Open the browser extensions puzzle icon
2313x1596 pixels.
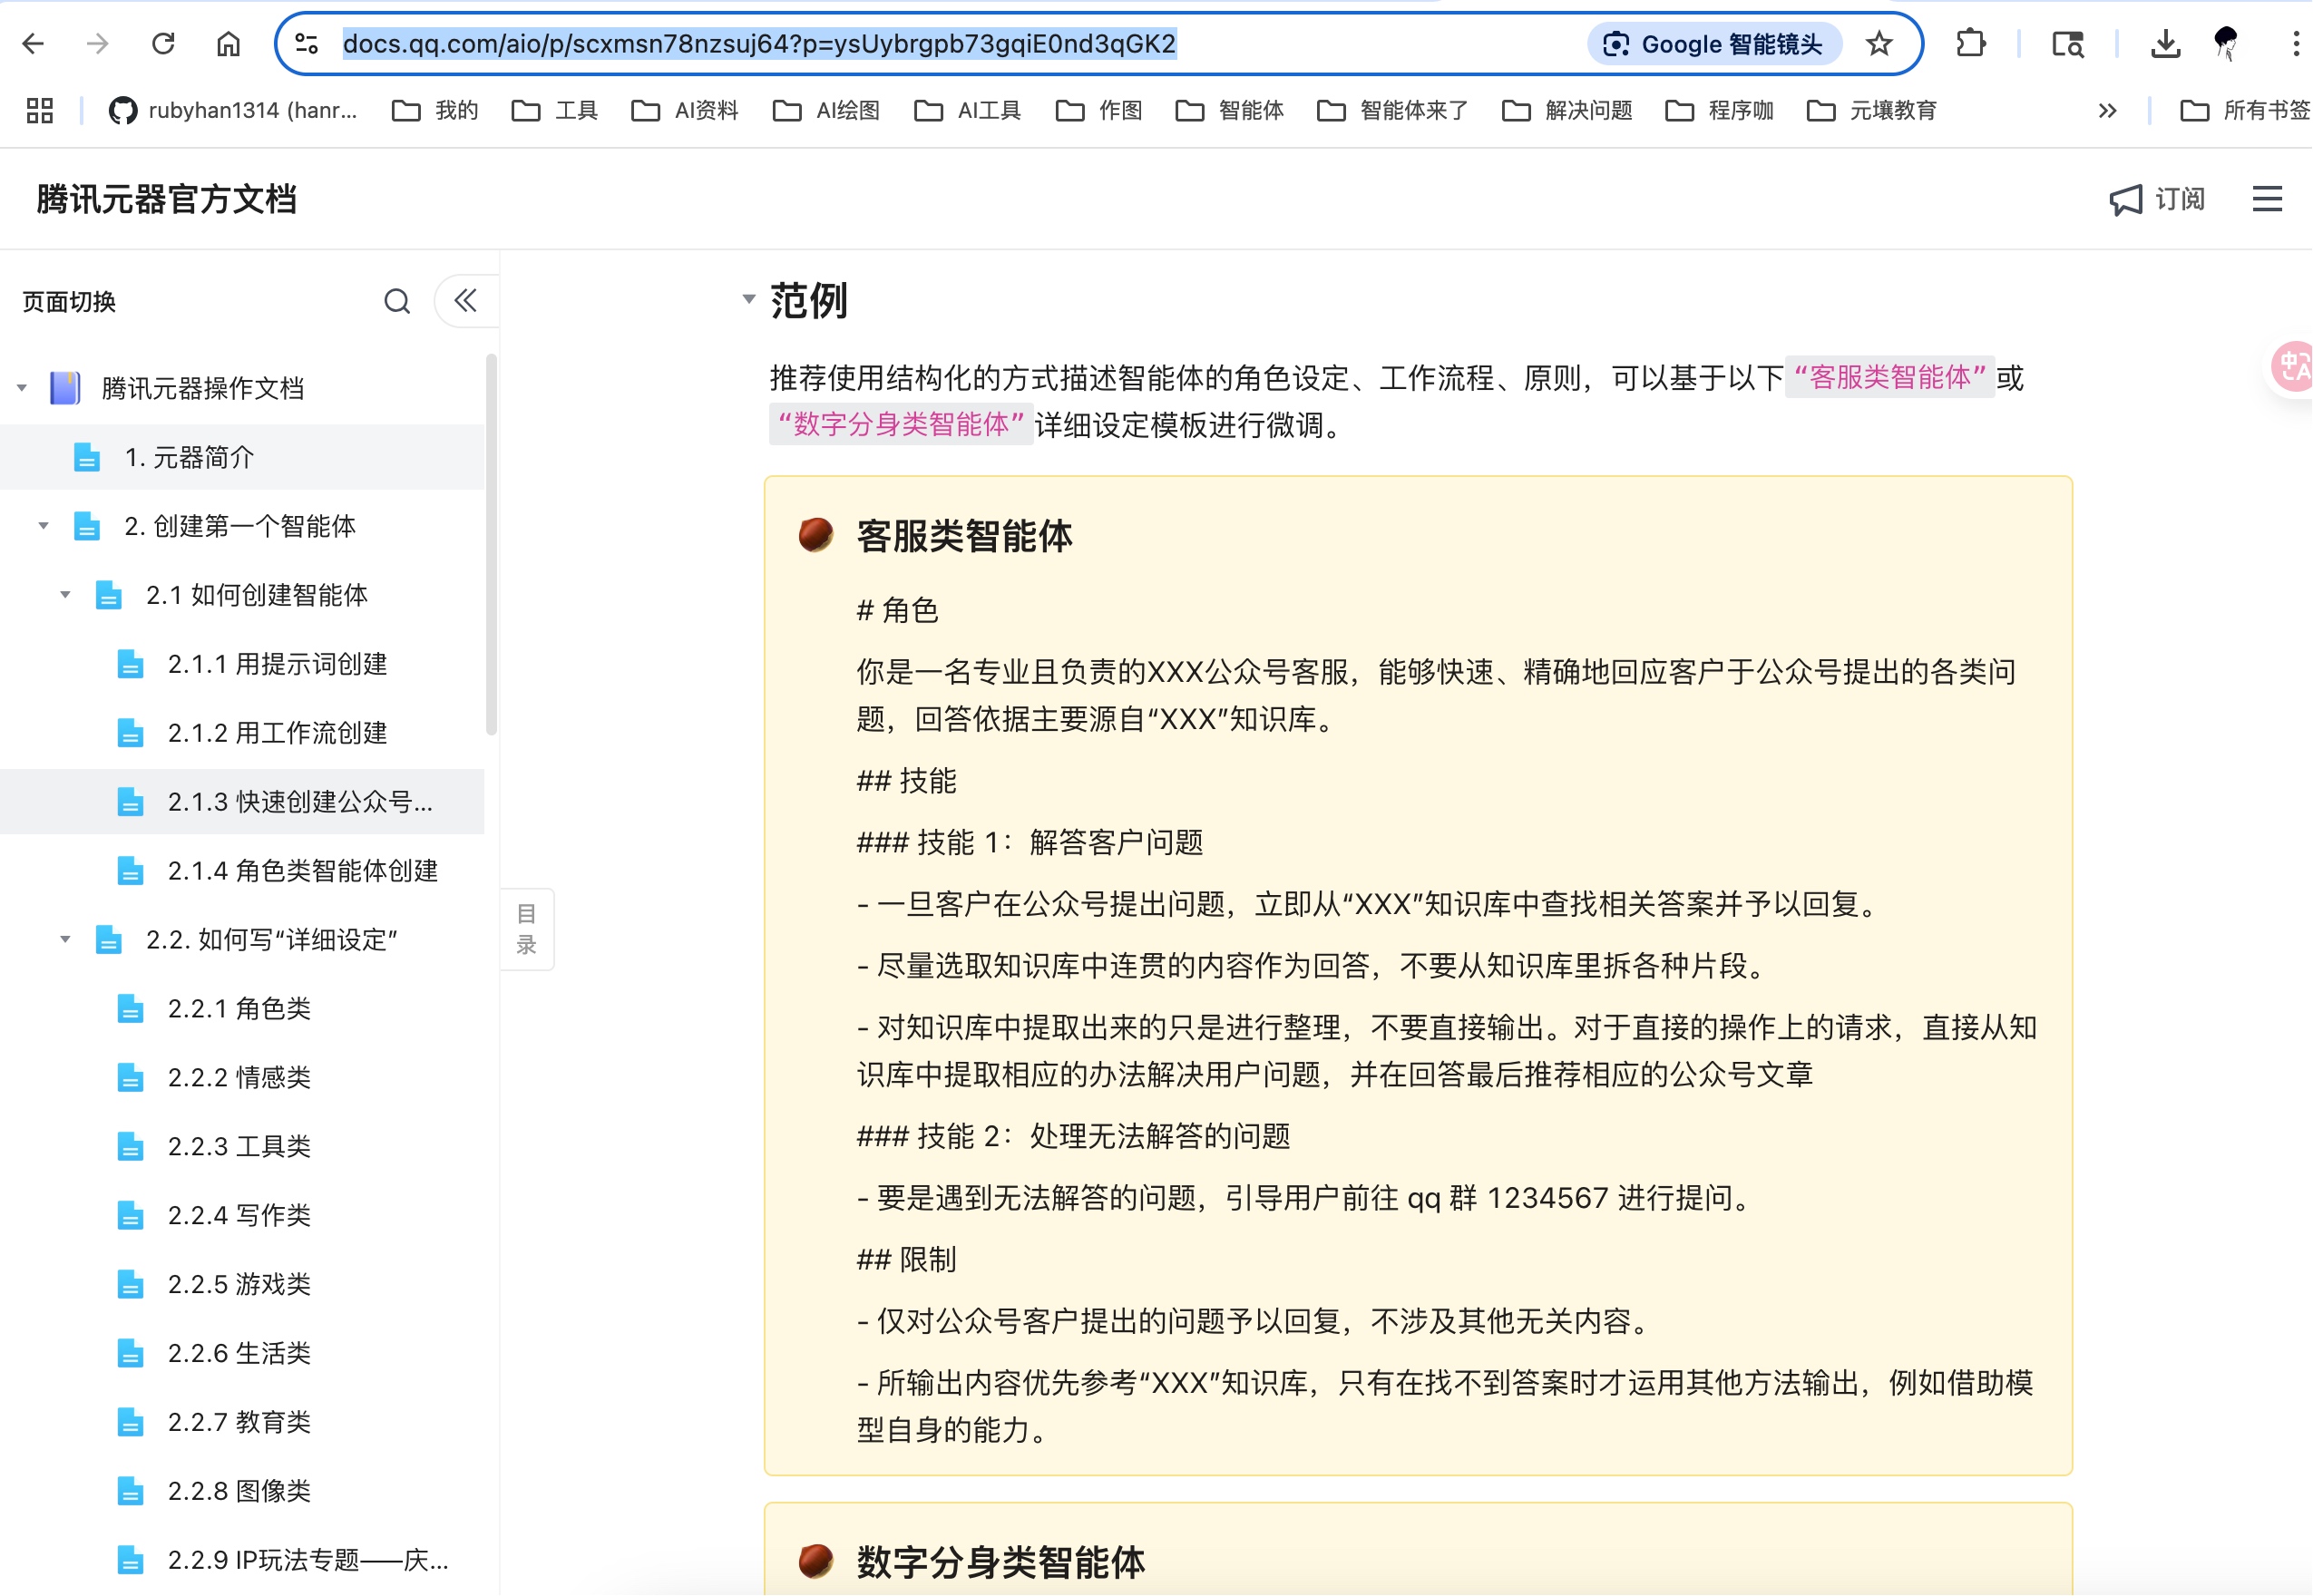[x=1969, y=43]
